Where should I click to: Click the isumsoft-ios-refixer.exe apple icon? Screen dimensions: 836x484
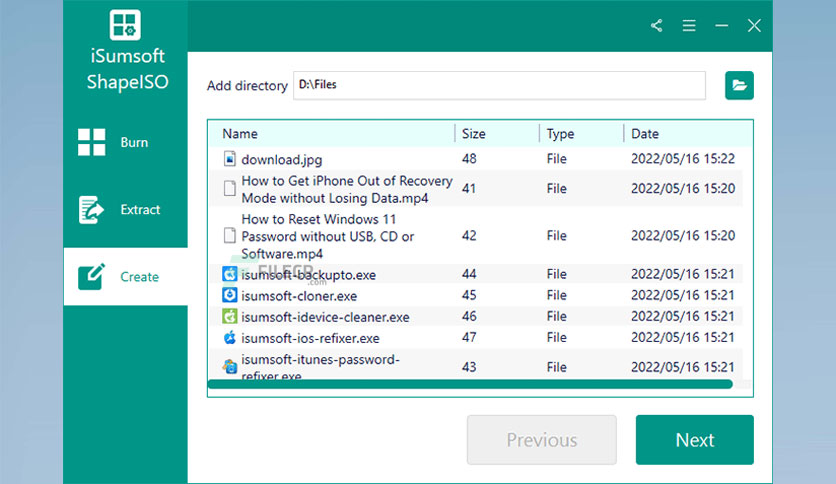[230, 337]
